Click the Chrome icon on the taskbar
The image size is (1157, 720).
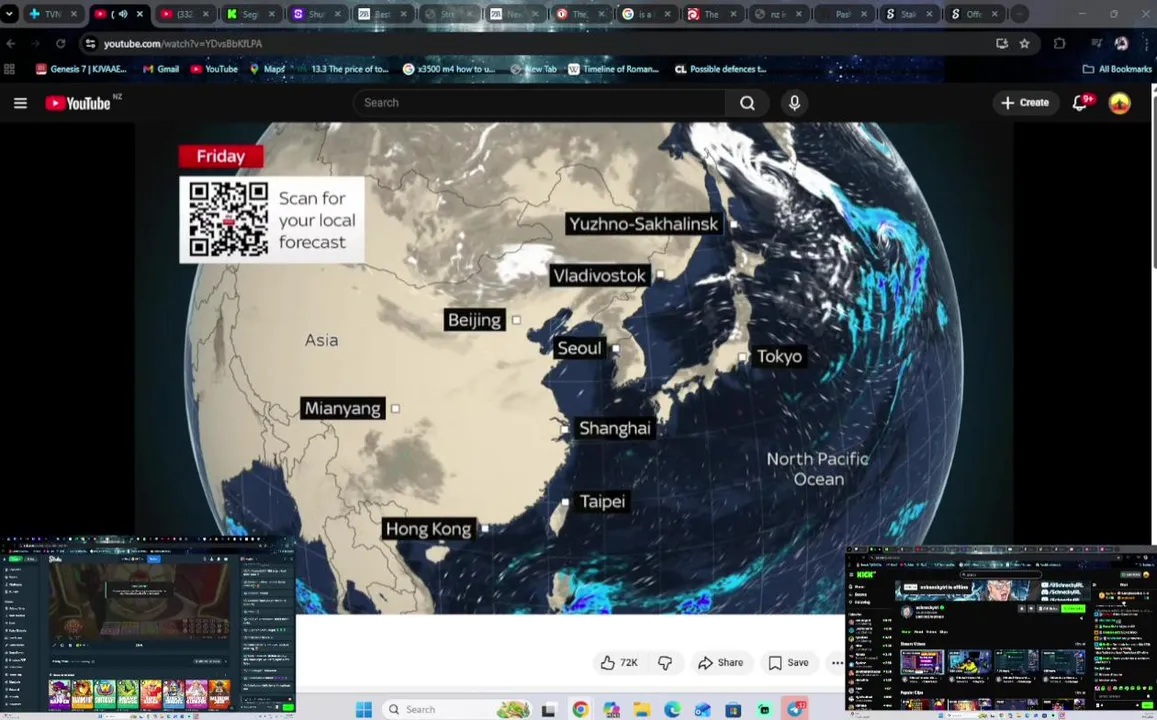point(580,710)
